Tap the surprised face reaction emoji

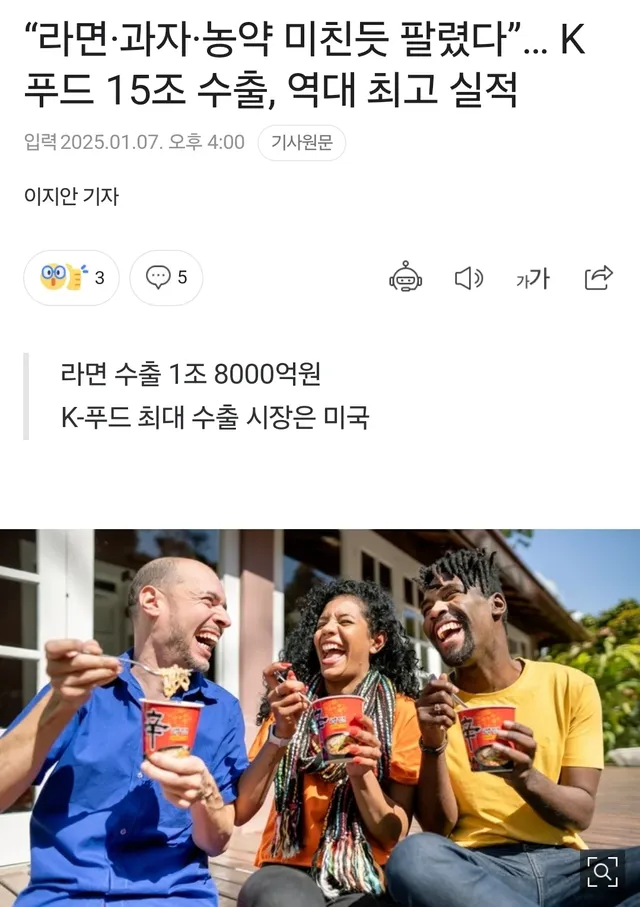pyautogui.click(x=52, y=276)
